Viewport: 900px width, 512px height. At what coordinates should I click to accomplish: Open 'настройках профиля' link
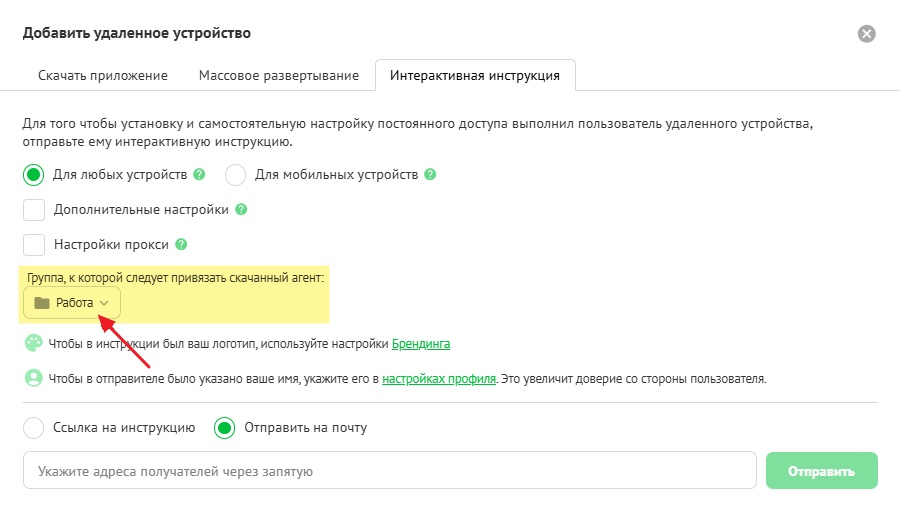[439, 380]
